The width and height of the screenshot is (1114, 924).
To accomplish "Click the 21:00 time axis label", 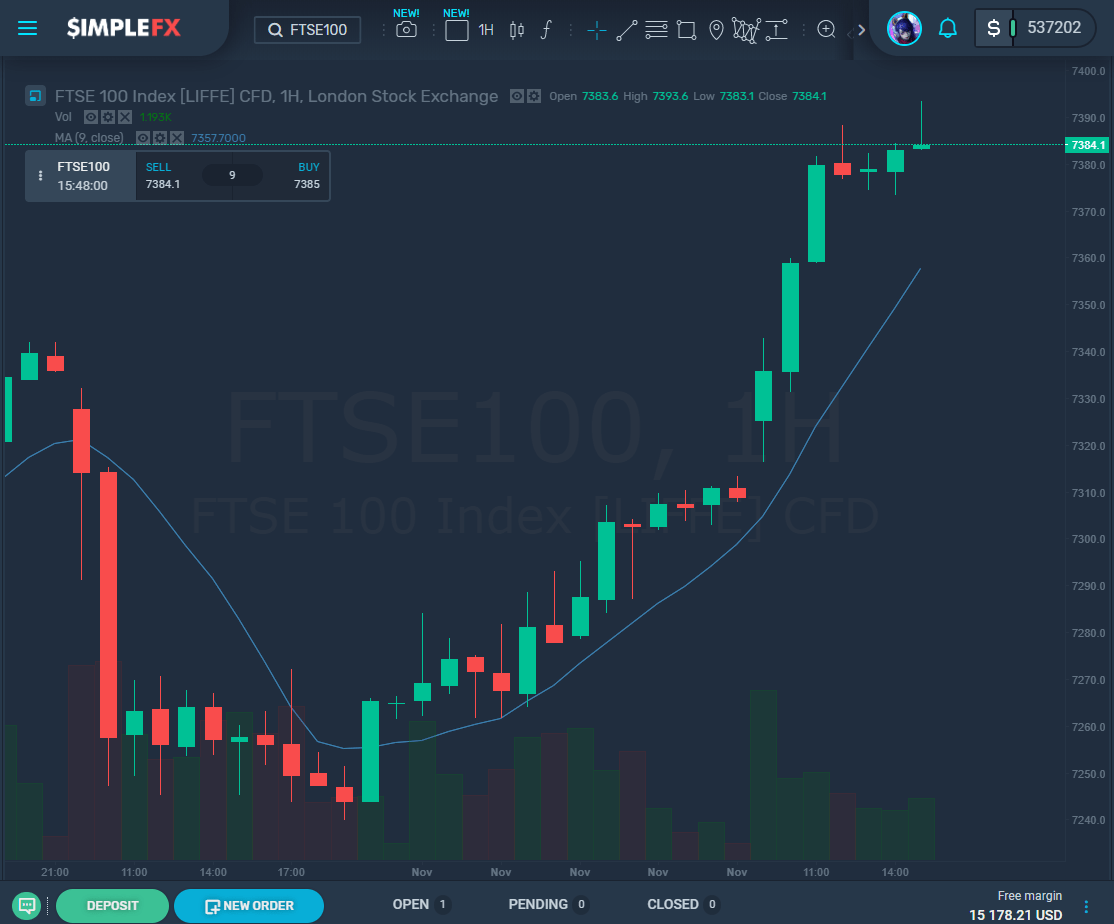I will tap(55, 872).
